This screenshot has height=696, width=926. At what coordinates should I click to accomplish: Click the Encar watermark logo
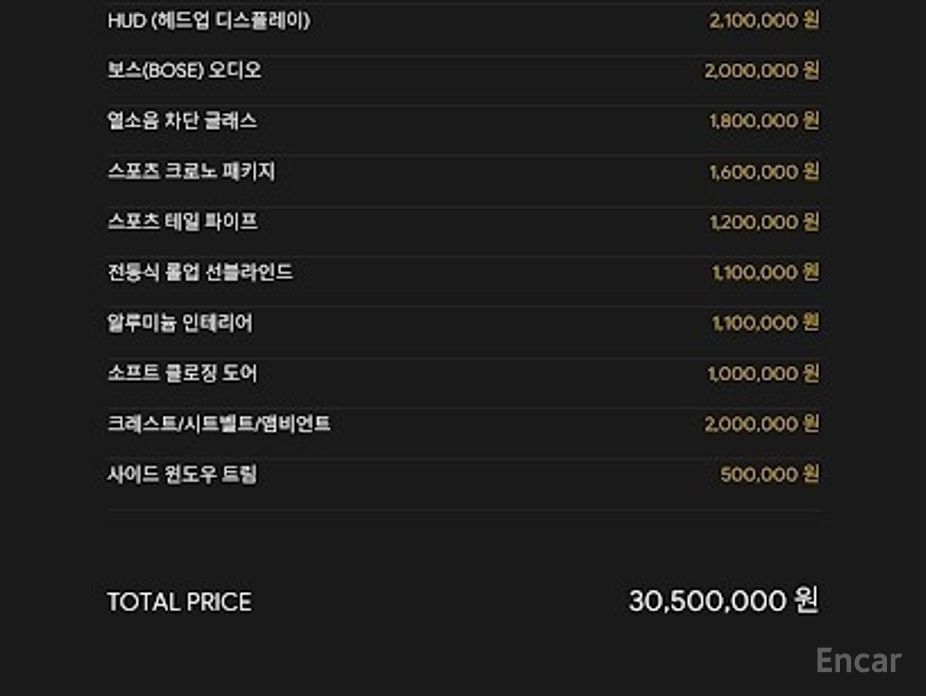[x=858, y=661]
